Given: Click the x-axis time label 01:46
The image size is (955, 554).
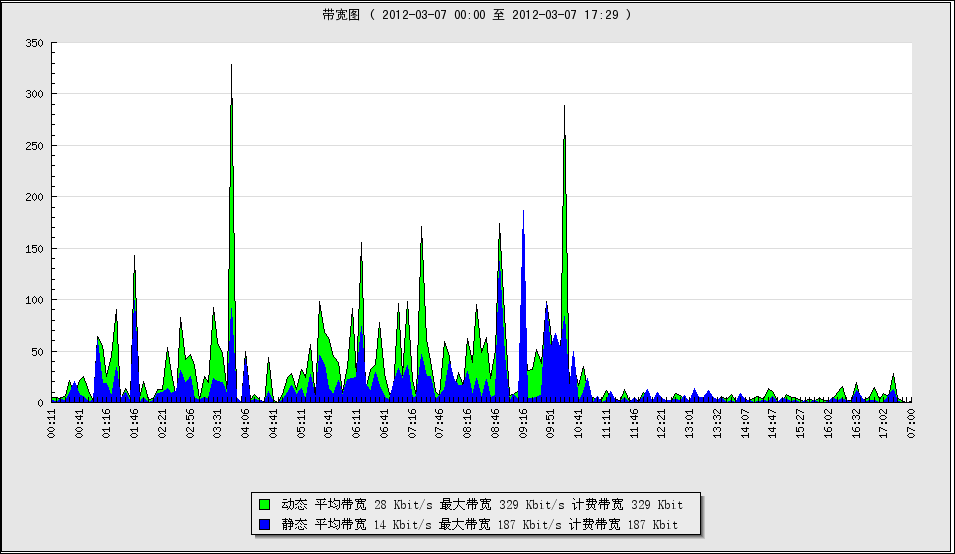Looking at the screenshot, I should (135, 423).
